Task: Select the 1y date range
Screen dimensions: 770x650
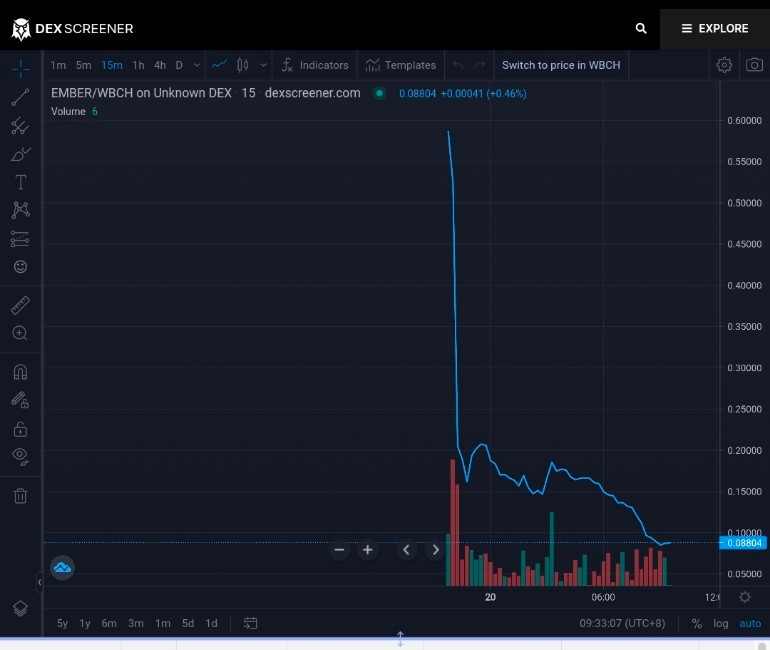Action: pos(85,623)
